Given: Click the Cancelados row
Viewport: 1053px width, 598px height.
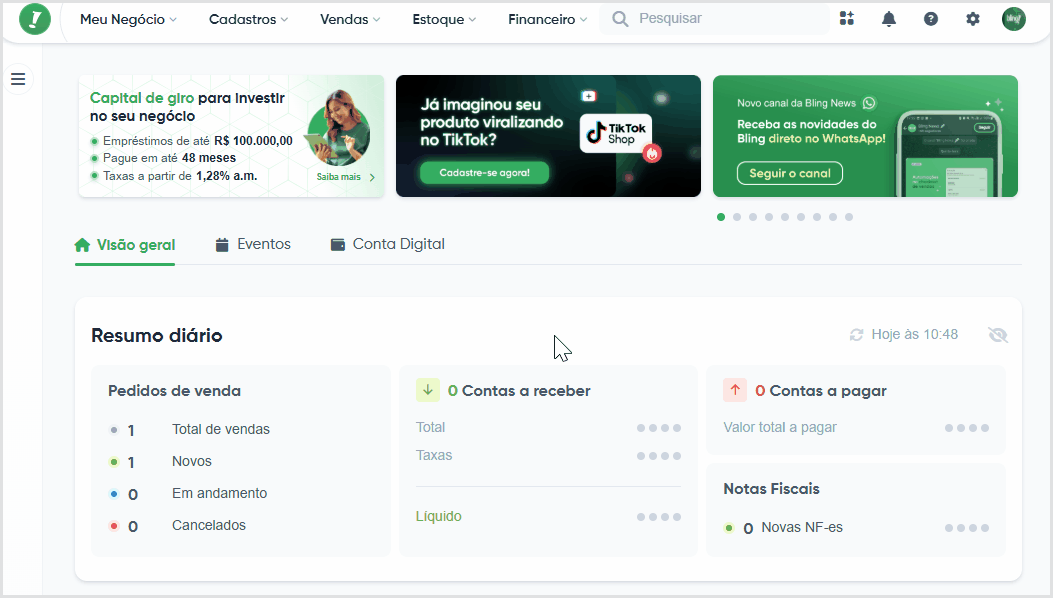Looking at the screenshot, I should [178, 525].
